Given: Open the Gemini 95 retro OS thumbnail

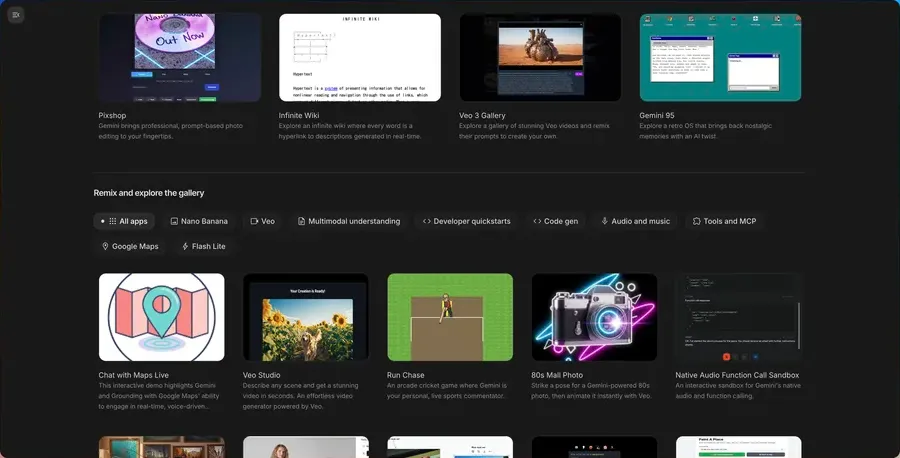Looking at the screenshot, I should coord(720,57).
